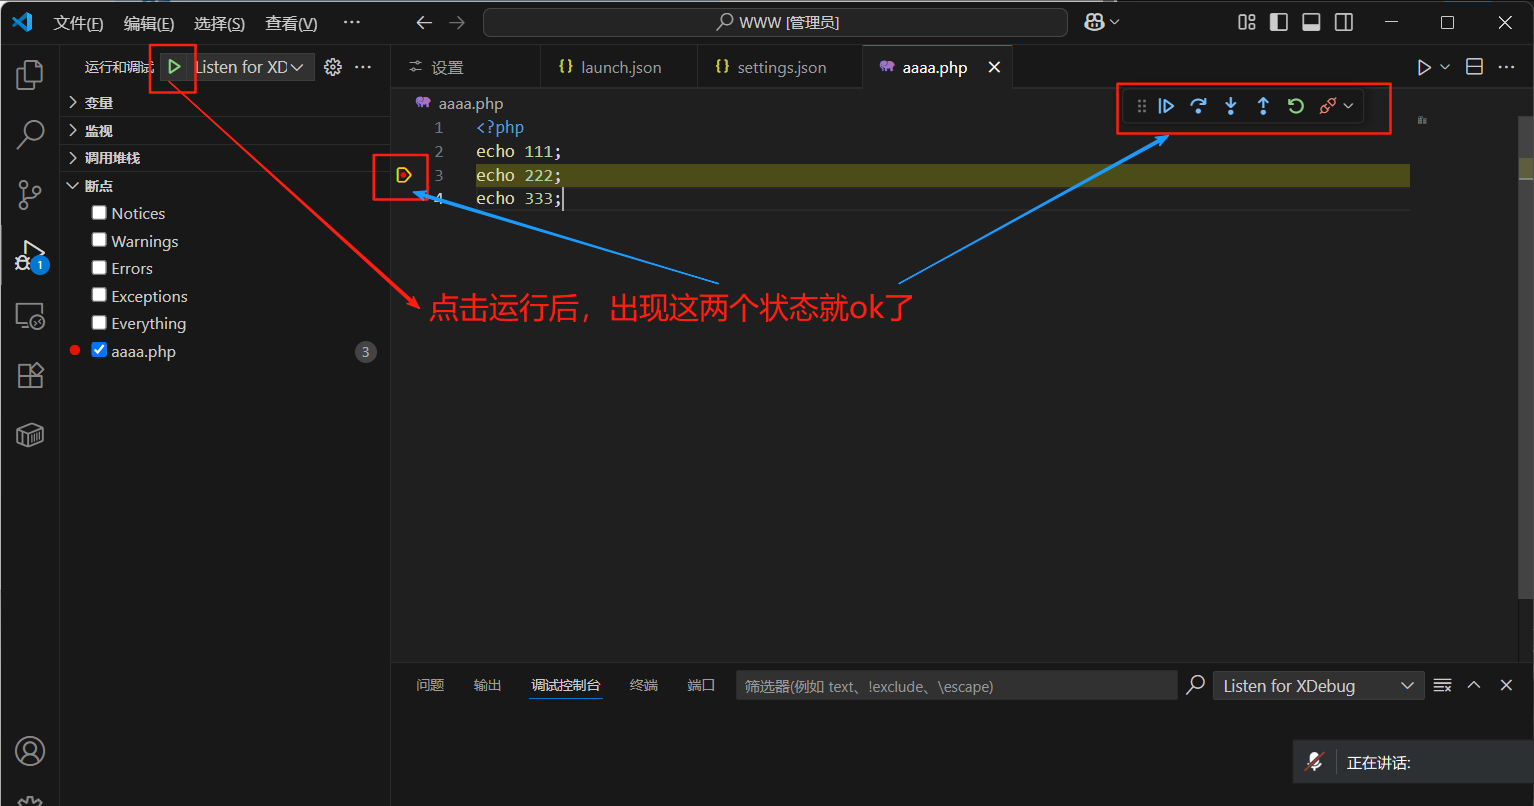The width and height of the screenshot is (1534, 806).
Task: Switch to the 设置 tab
Action: 465,67
